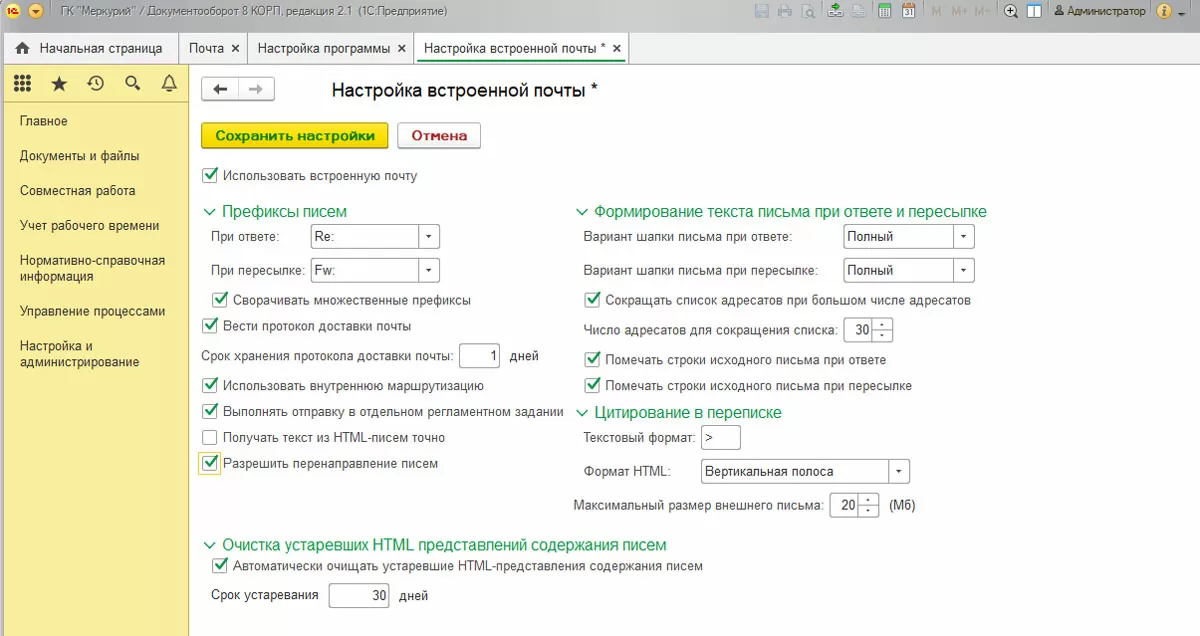
Task: Toggle Использовать внутреннюю маршрутизацию checkbox
Action: [210, 385]
